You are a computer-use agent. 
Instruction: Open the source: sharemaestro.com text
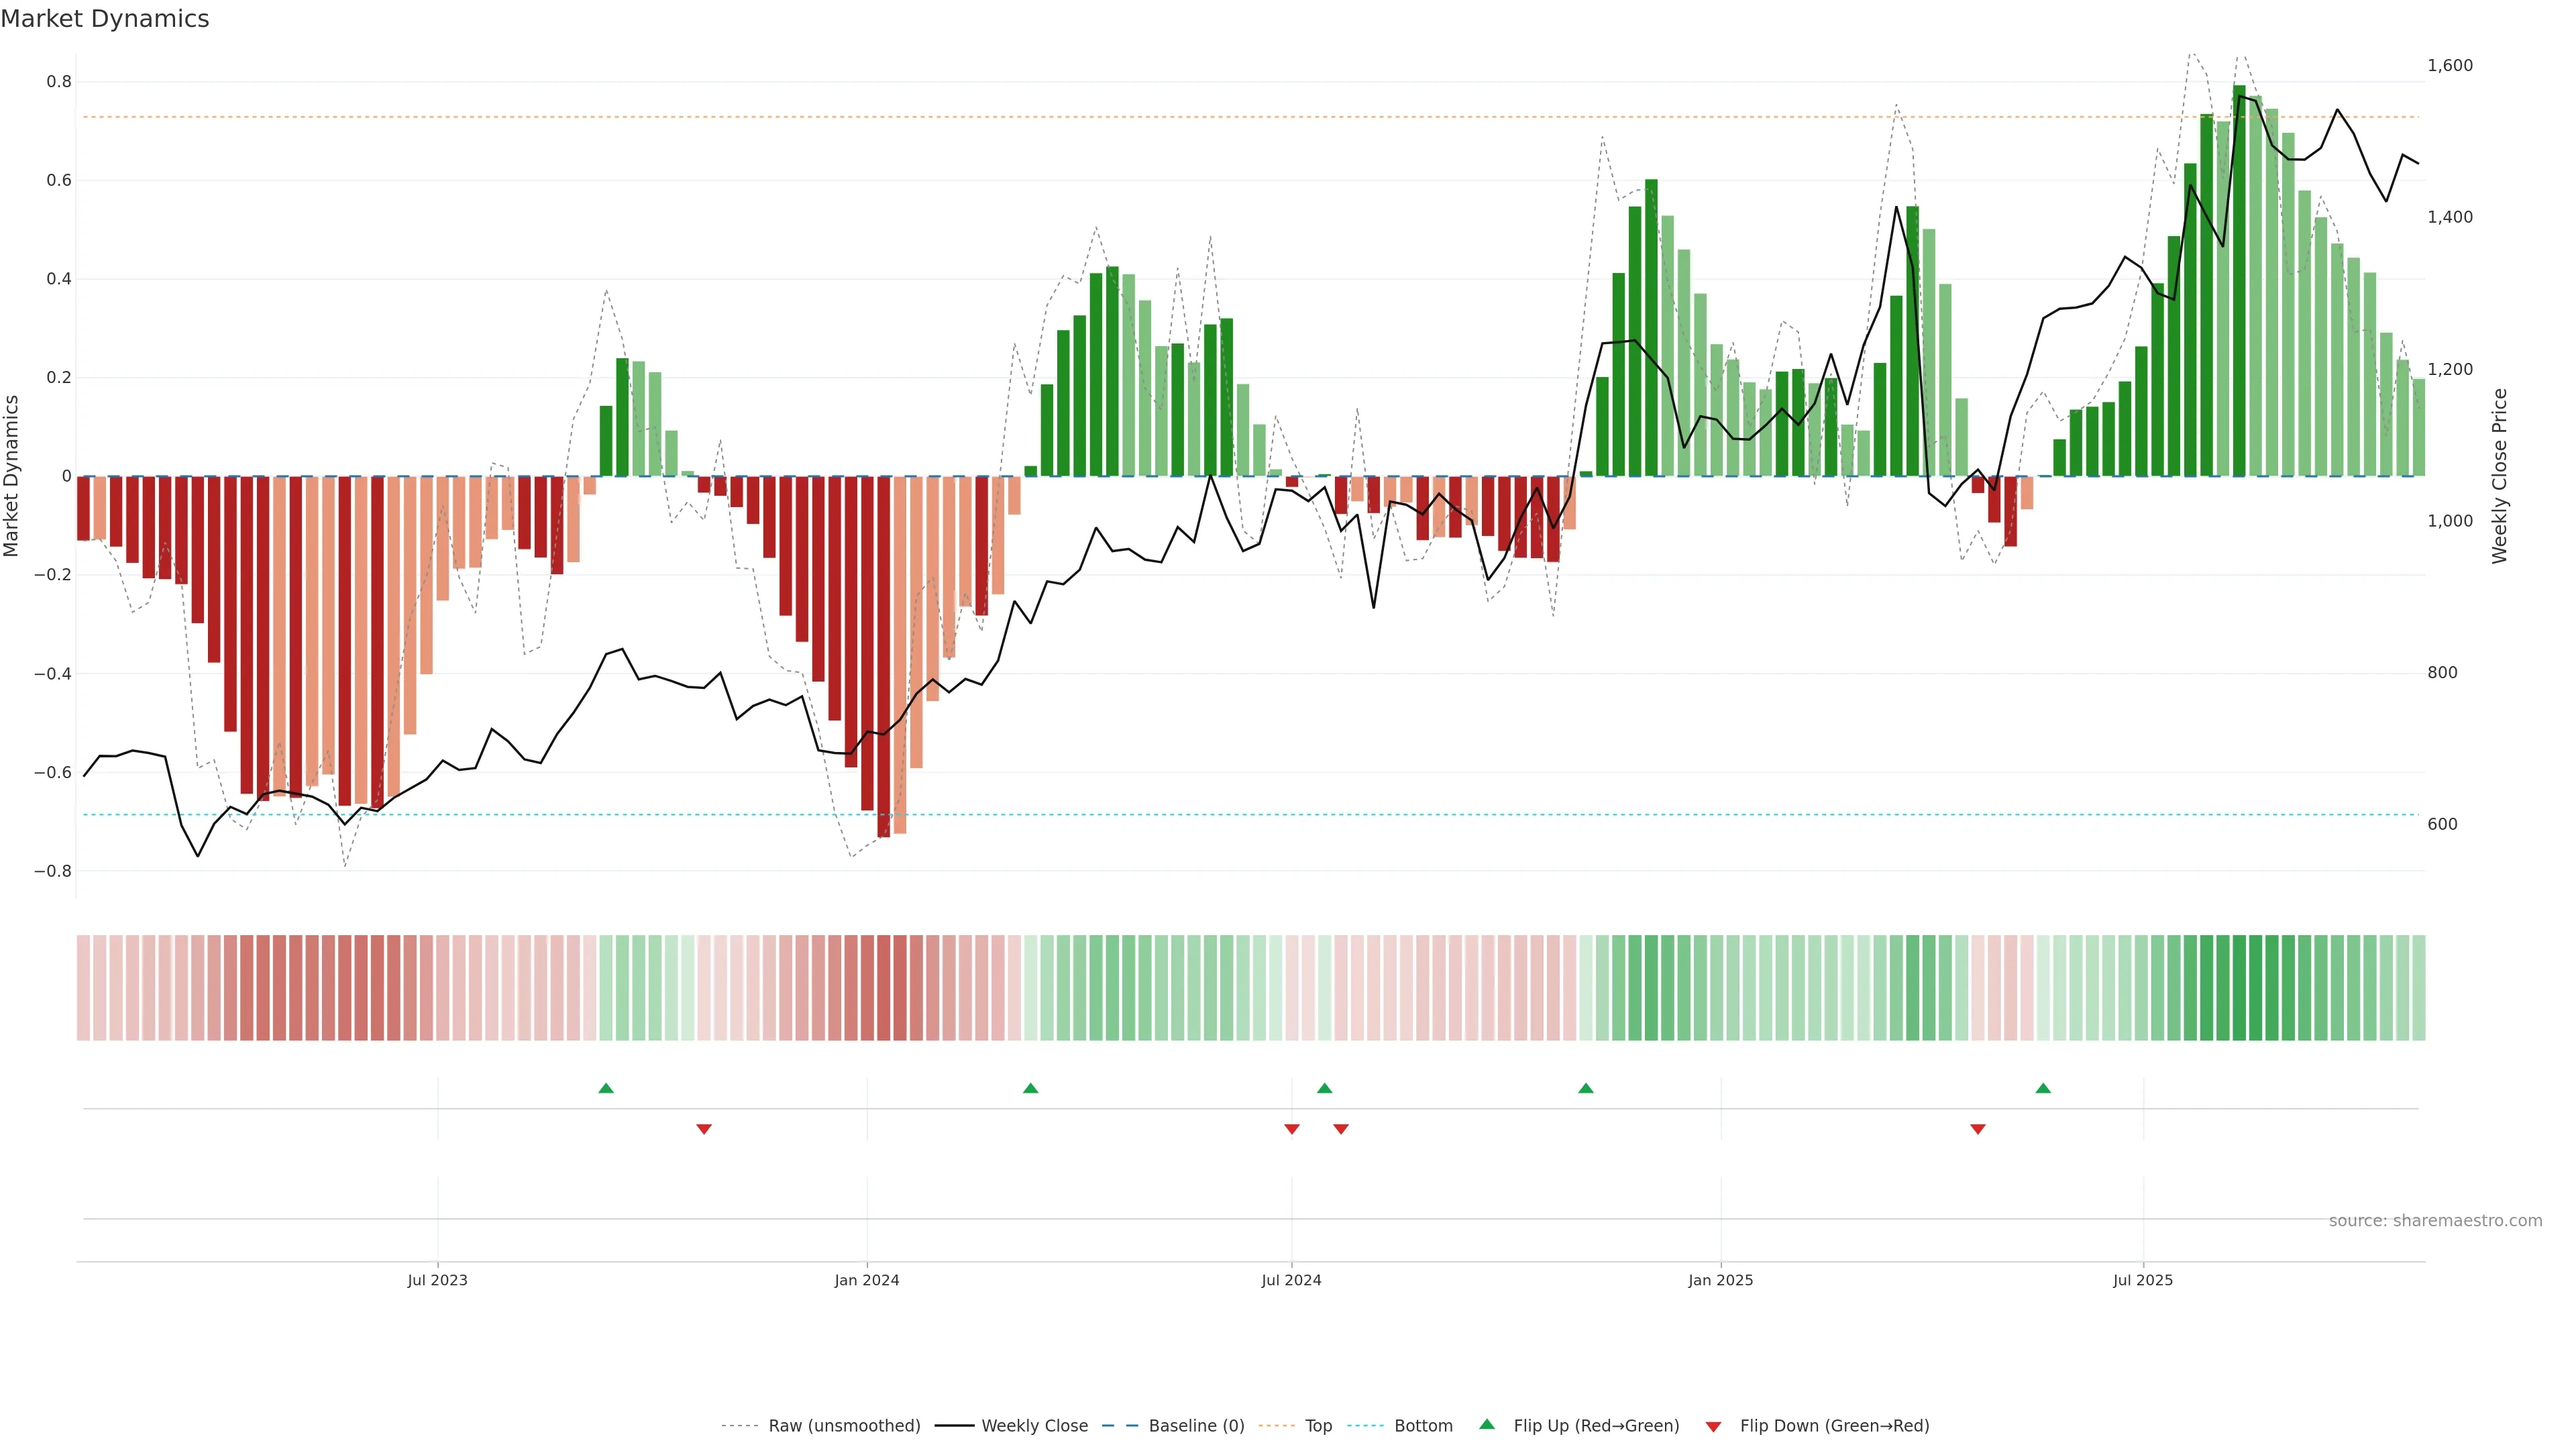(2435, 1221)
